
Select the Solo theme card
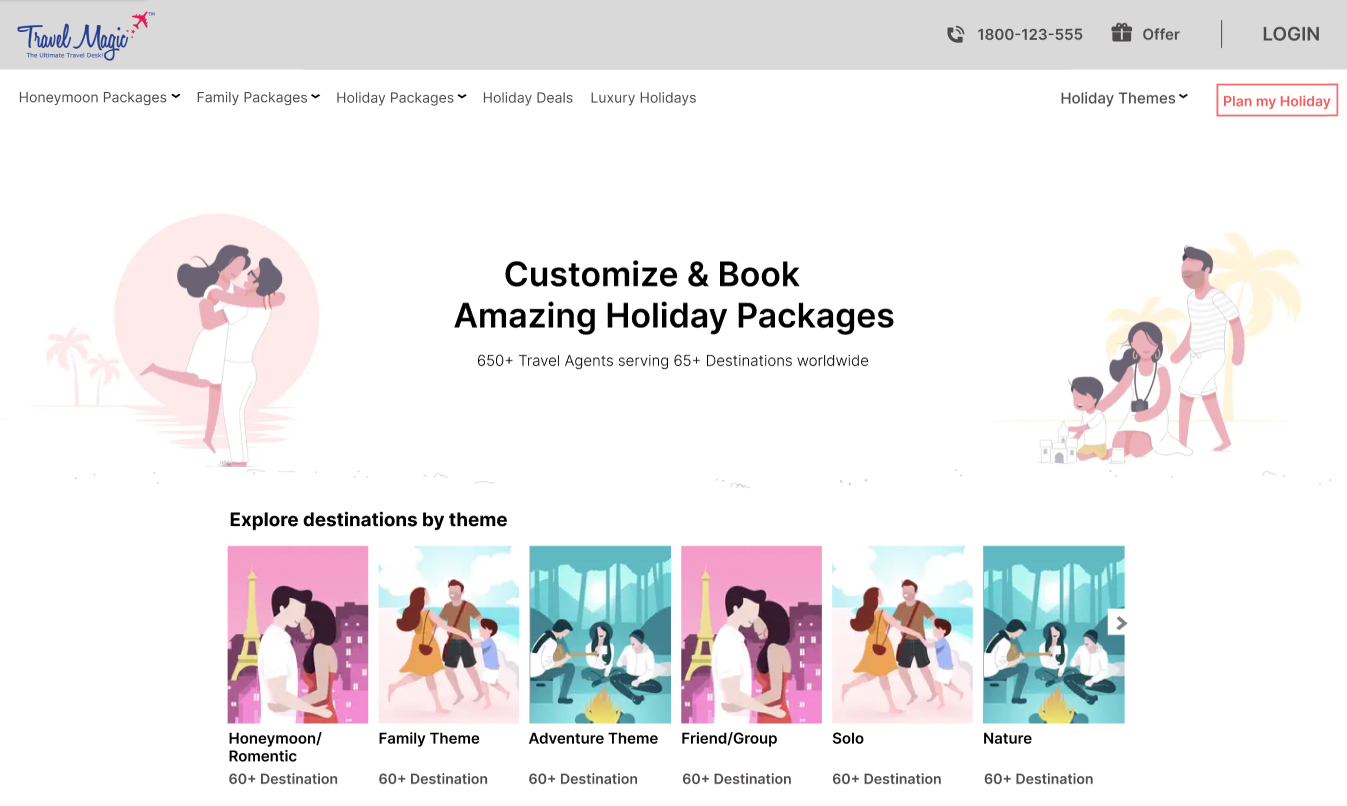[x=901, y=633]
